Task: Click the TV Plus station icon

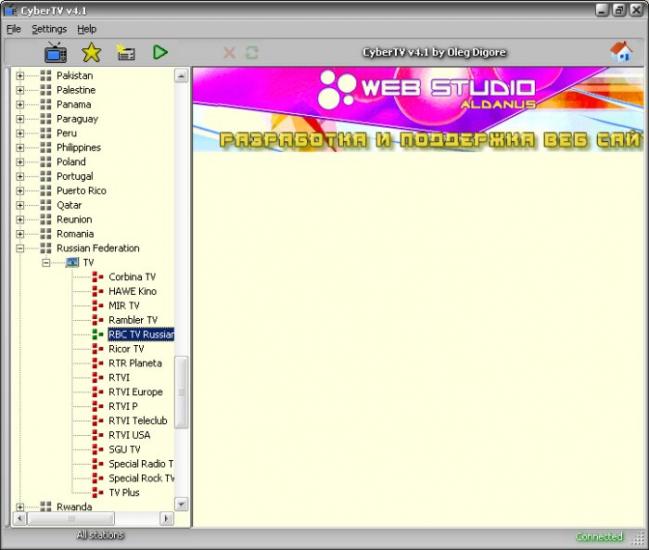Action: pos(98,492)
